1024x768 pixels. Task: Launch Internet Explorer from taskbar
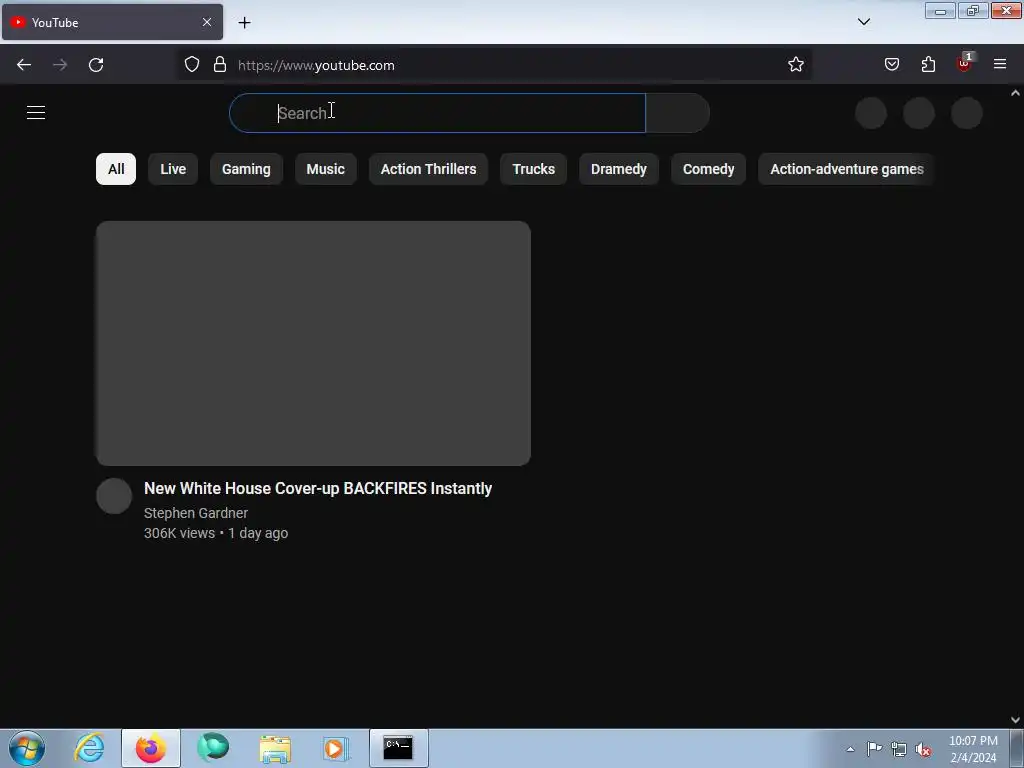click(89, 748)
